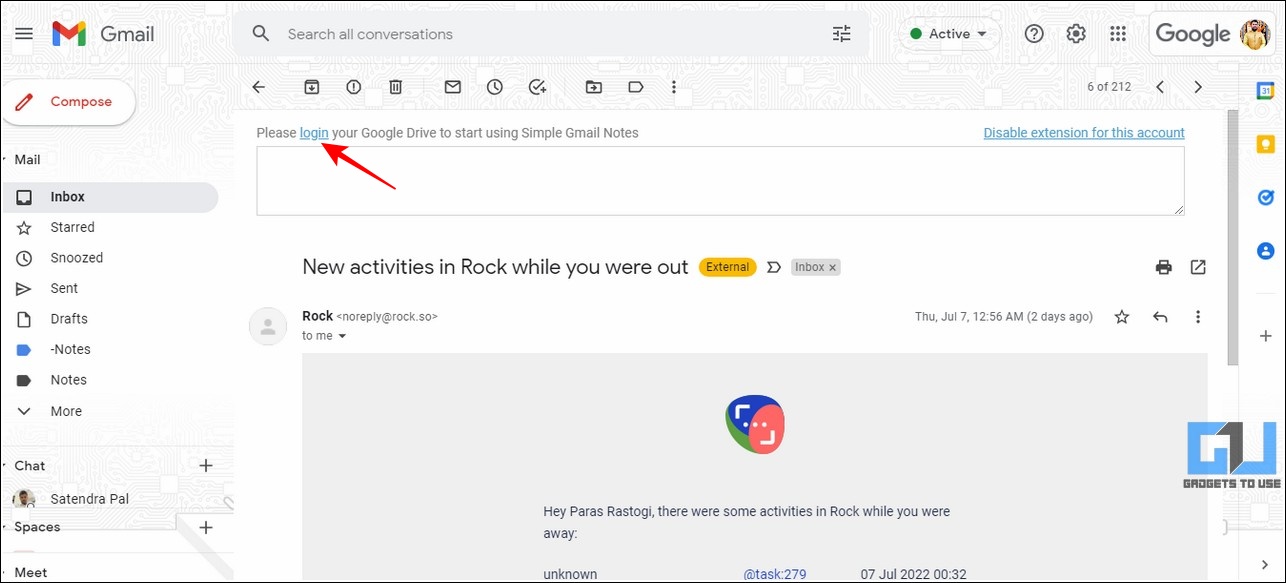This screenshot has height=583, width=1286.
Task: Hide the side panel chevron
Action: tap(1265, 565)
